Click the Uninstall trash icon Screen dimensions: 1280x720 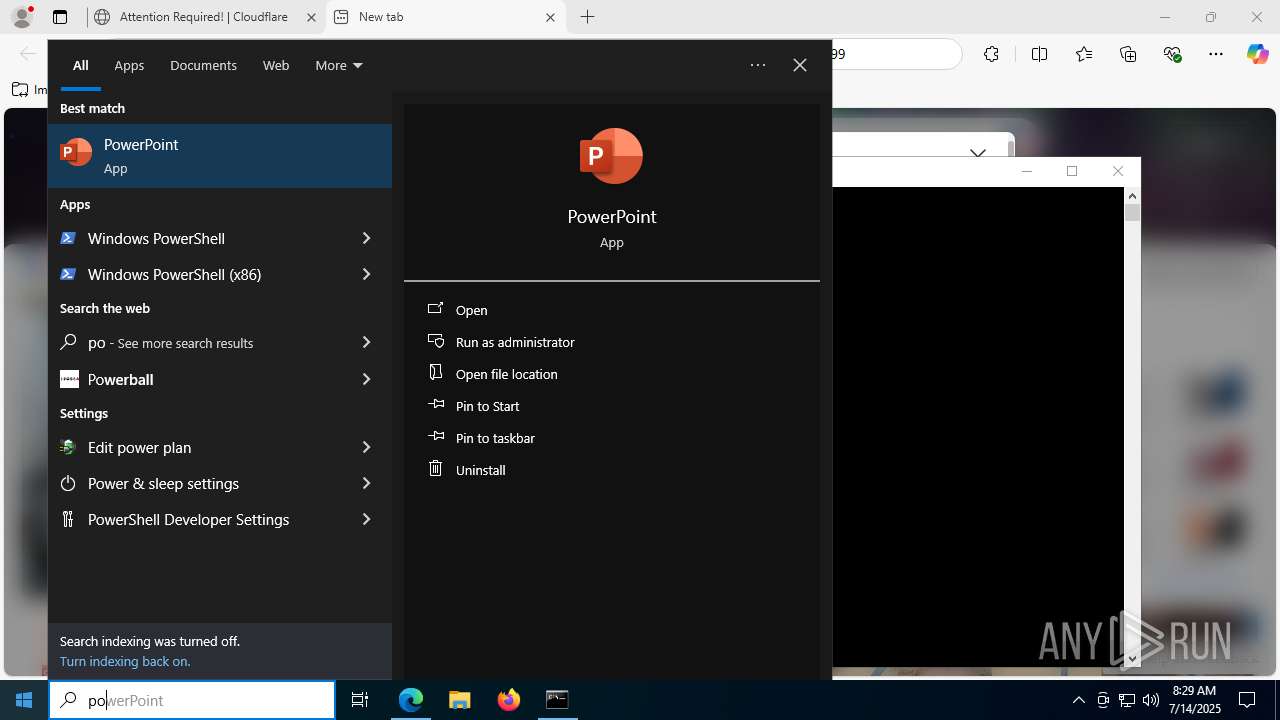tap(436, 469)
